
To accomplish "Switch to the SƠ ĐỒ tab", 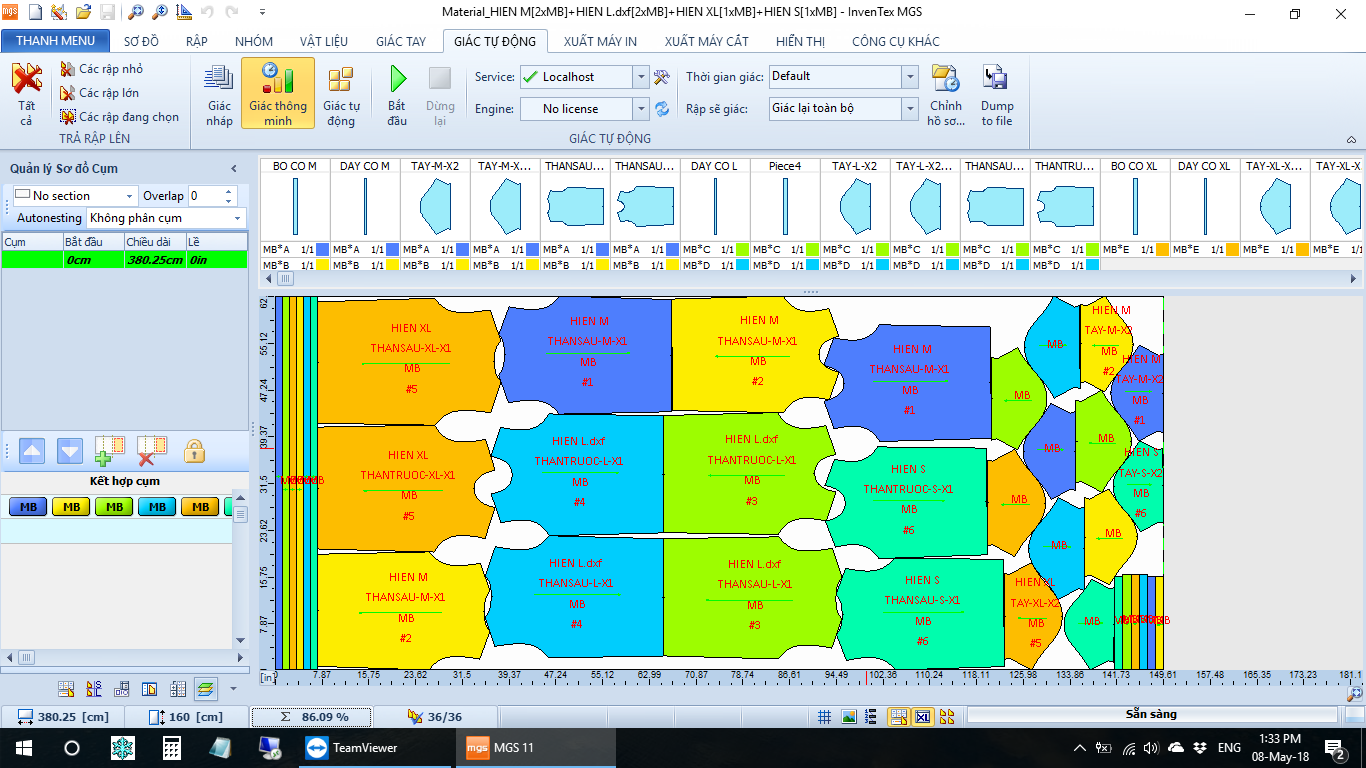I will click(142, 41).
